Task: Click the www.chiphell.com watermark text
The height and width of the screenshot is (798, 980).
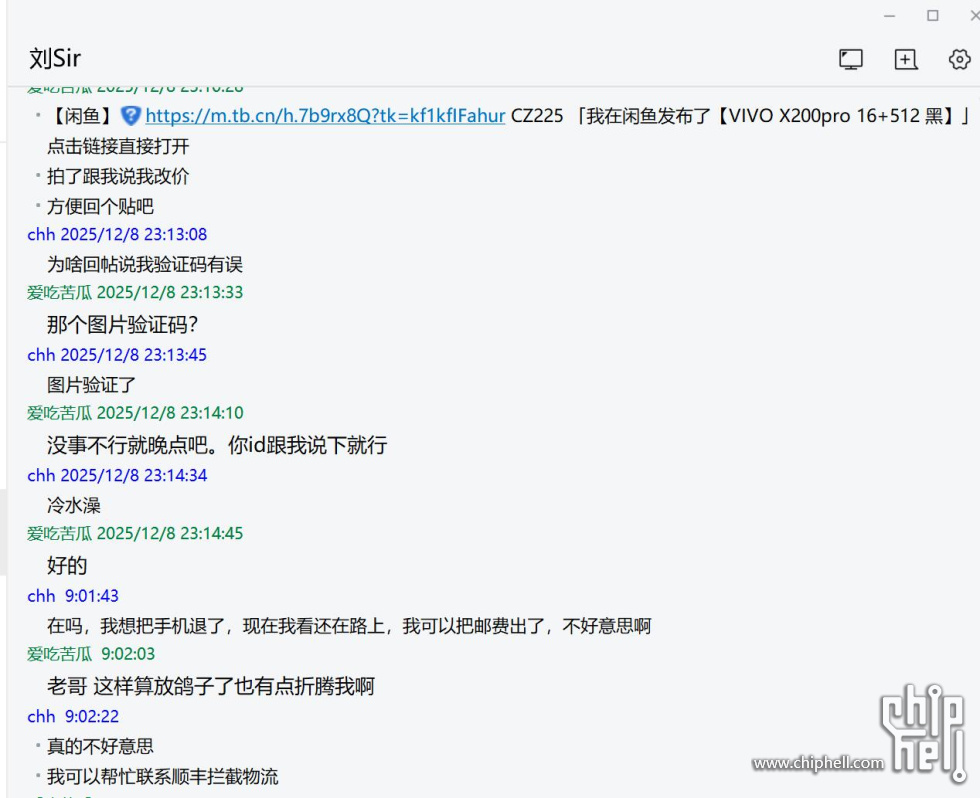Action: pos(820,762)
